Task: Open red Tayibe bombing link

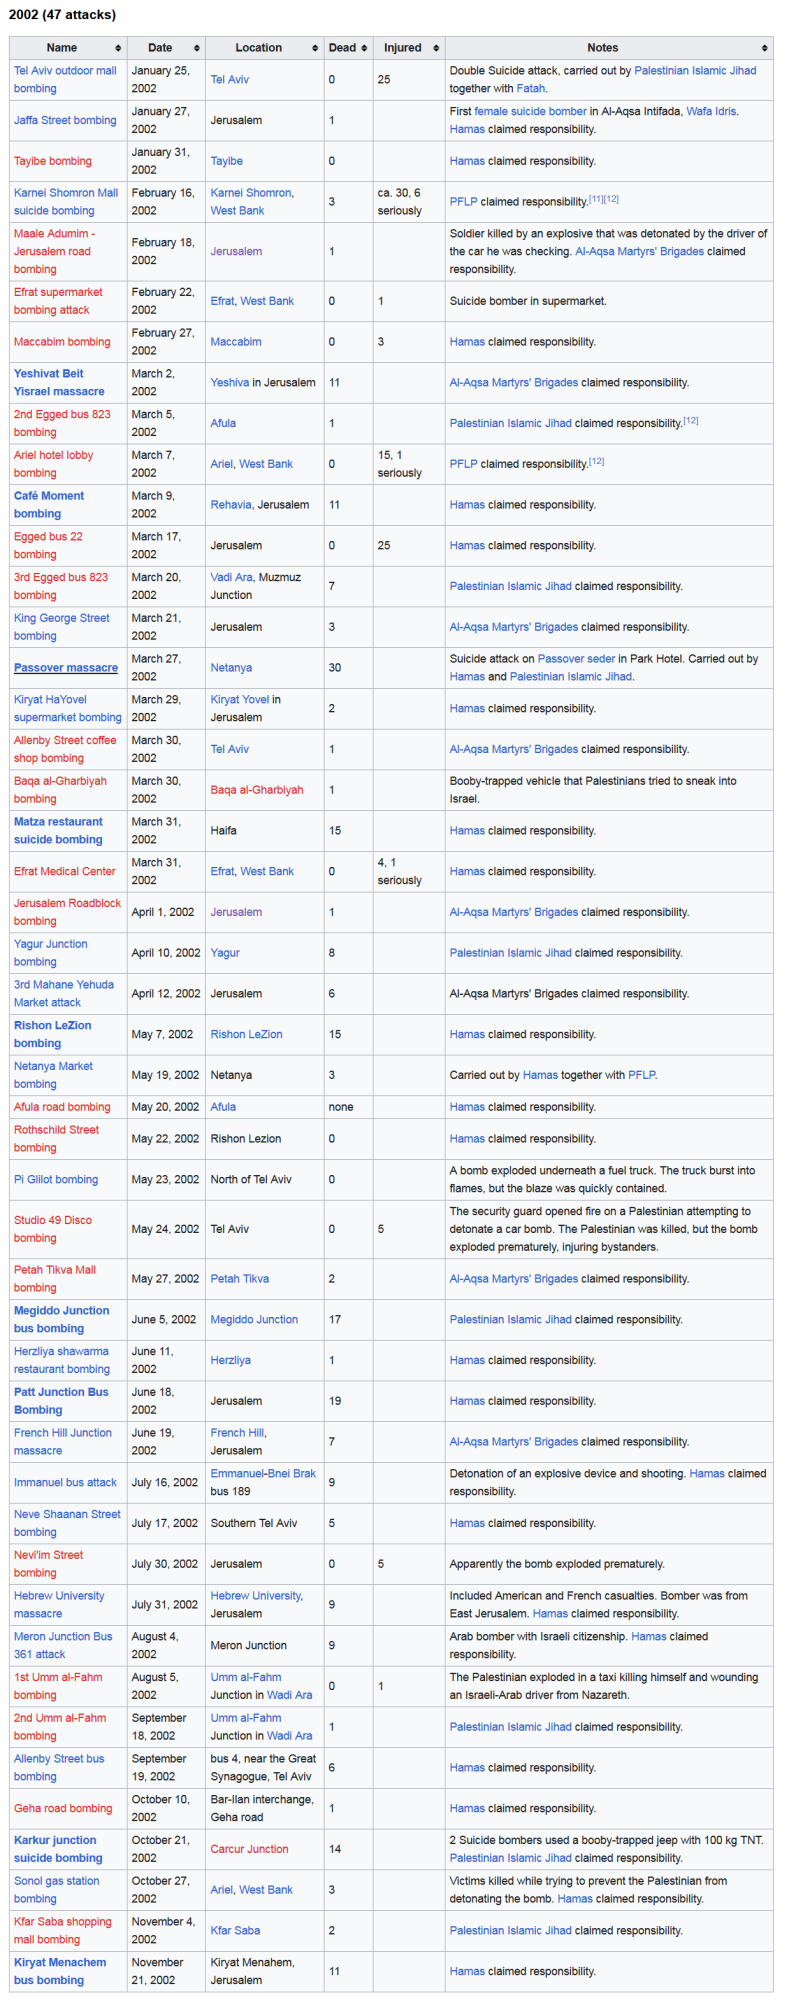Action: [53, 161]
